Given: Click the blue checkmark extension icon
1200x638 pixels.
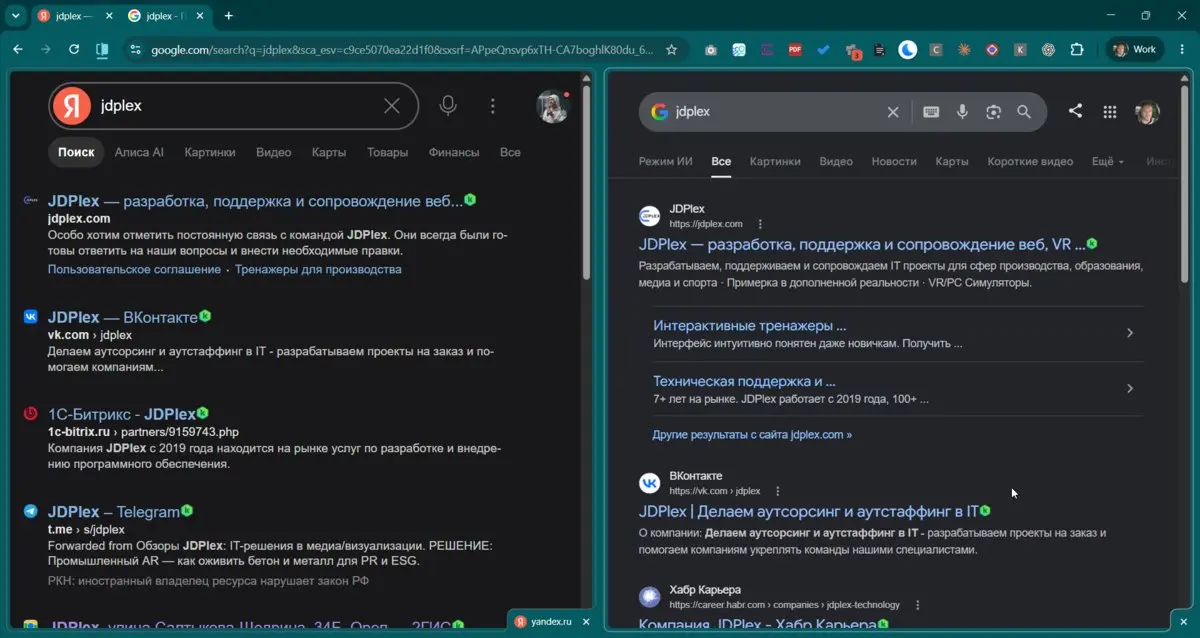Looking at the screenshot, I should point(823,49).
